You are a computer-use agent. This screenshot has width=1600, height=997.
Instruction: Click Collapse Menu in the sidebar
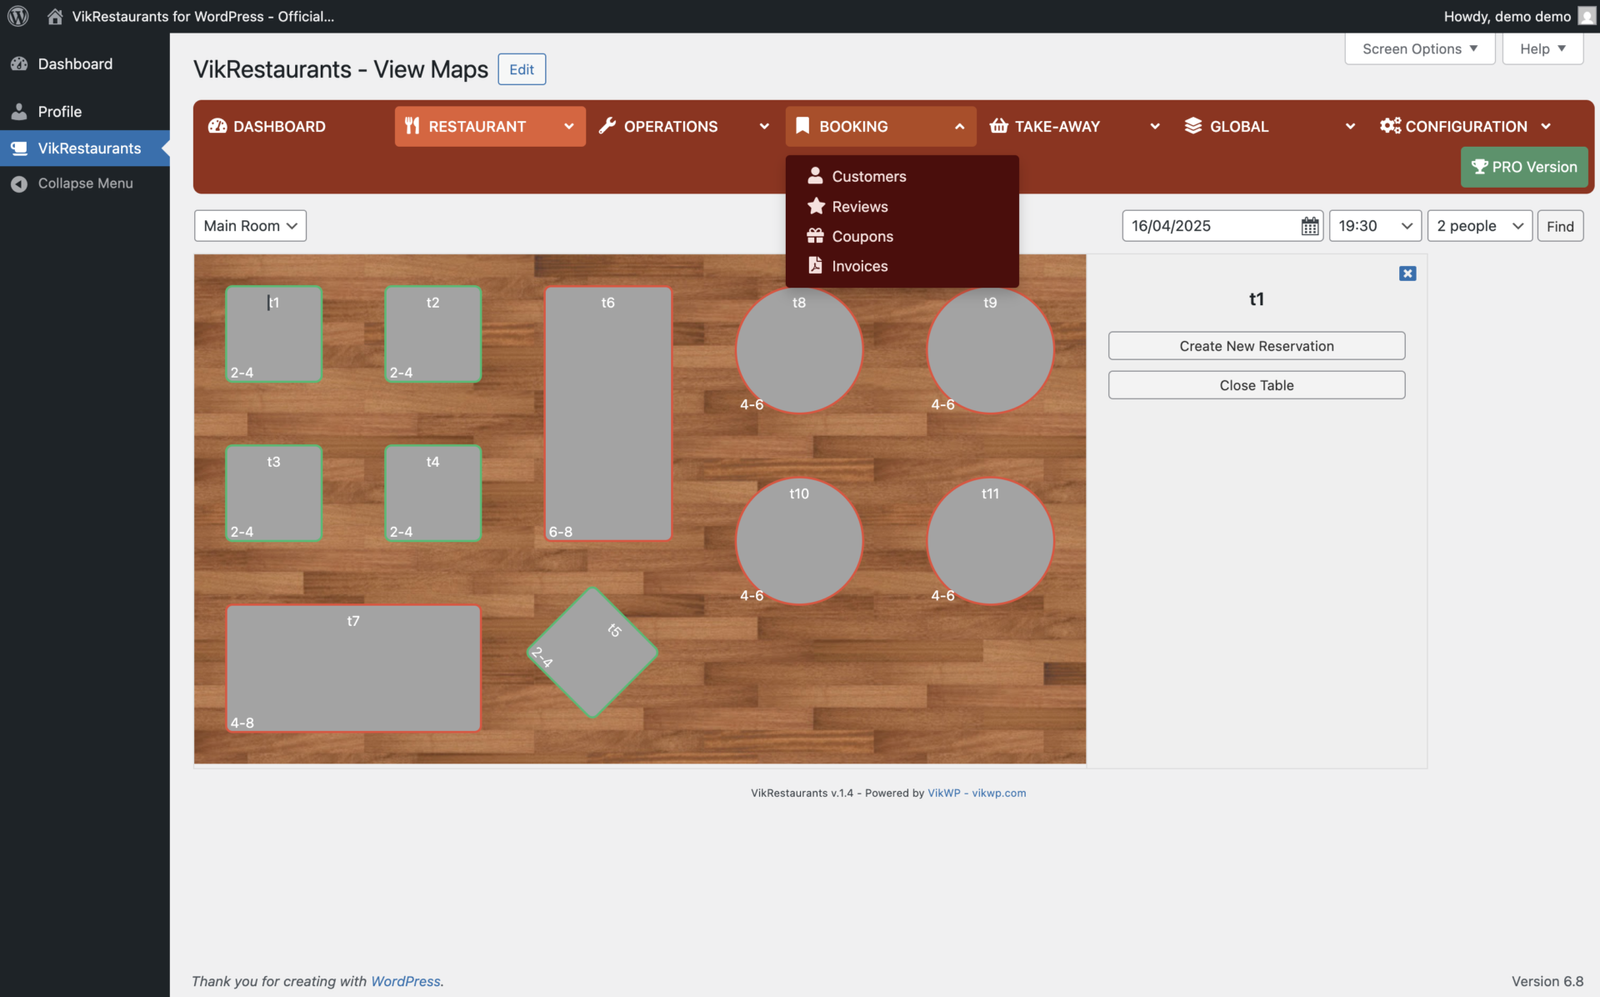click(85, 184)
